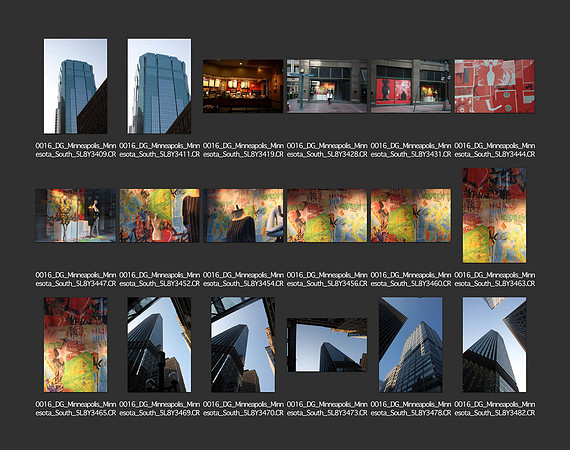This screenshot has height=450, width=570.
Task: Select the thumbnail for file 5L8Y3409
Action: pyautogui.click(x=76, y=86)
